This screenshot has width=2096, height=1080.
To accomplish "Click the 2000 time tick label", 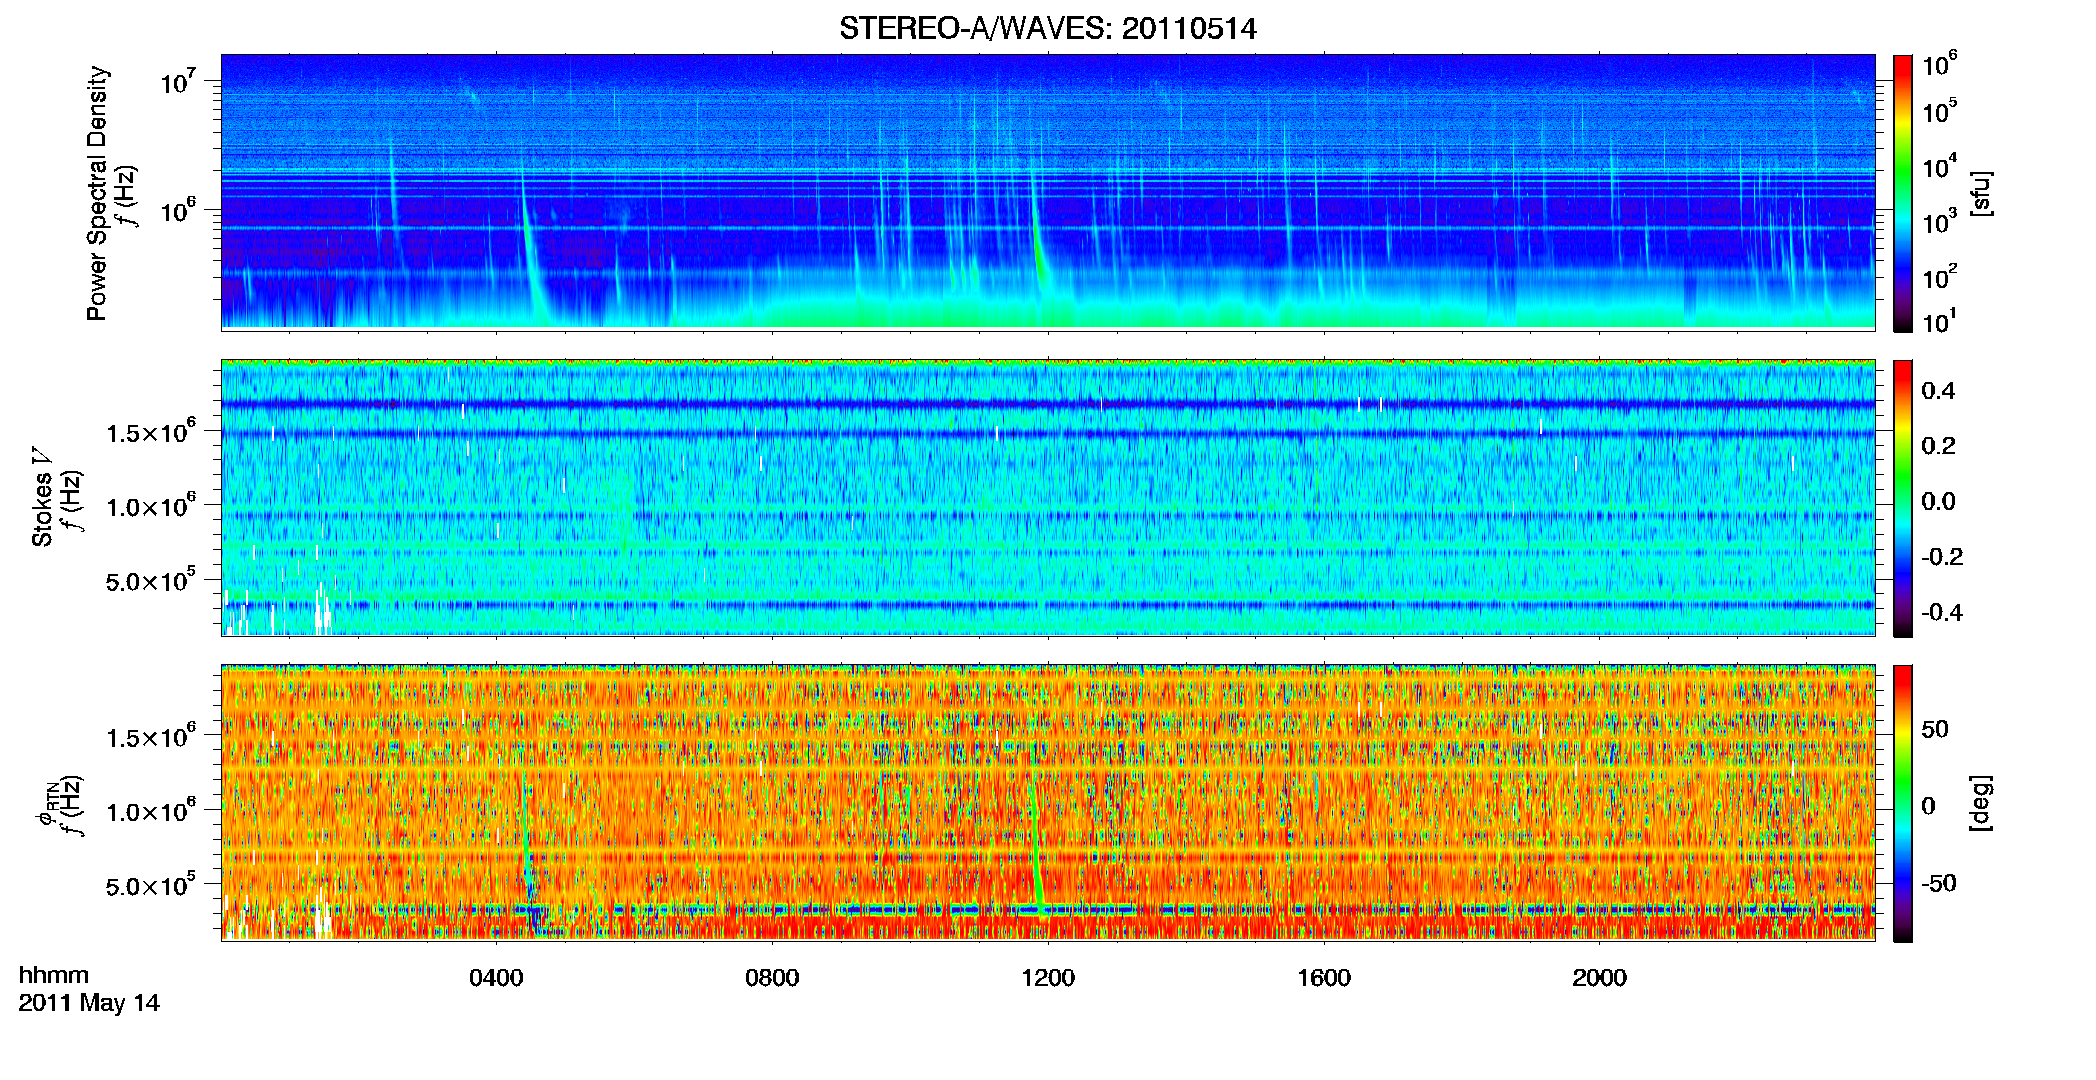I will click(1599, 978).
